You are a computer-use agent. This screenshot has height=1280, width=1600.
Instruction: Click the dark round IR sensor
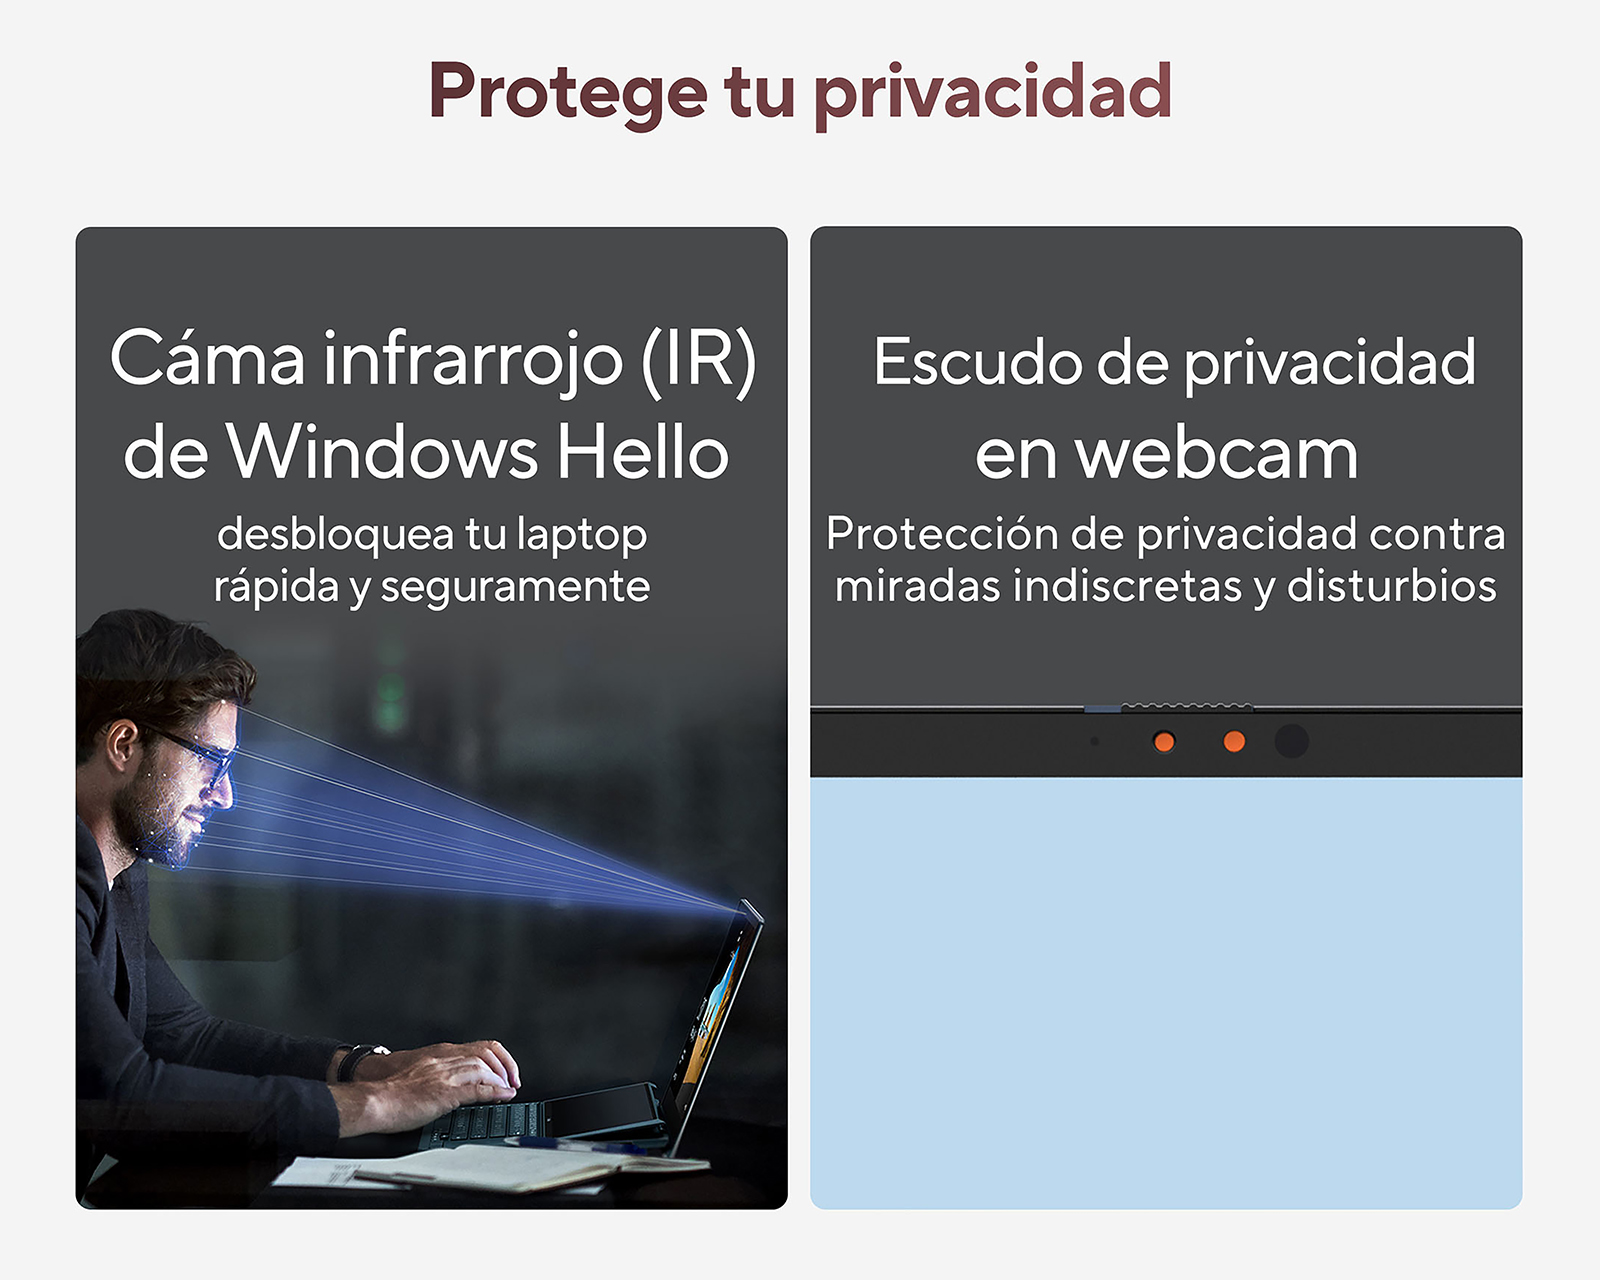[1292, 741]
